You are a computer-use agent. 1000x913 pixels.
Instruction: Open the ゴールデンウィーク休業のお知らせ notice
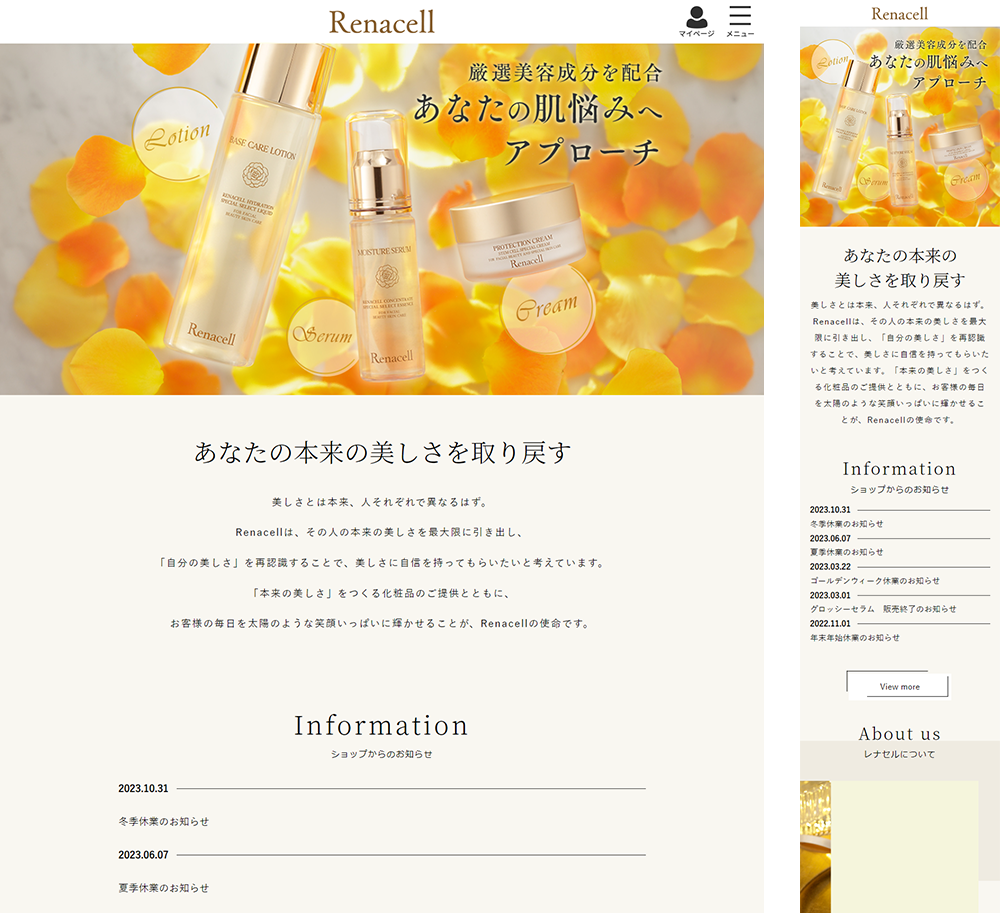click(x=874, y=580)
